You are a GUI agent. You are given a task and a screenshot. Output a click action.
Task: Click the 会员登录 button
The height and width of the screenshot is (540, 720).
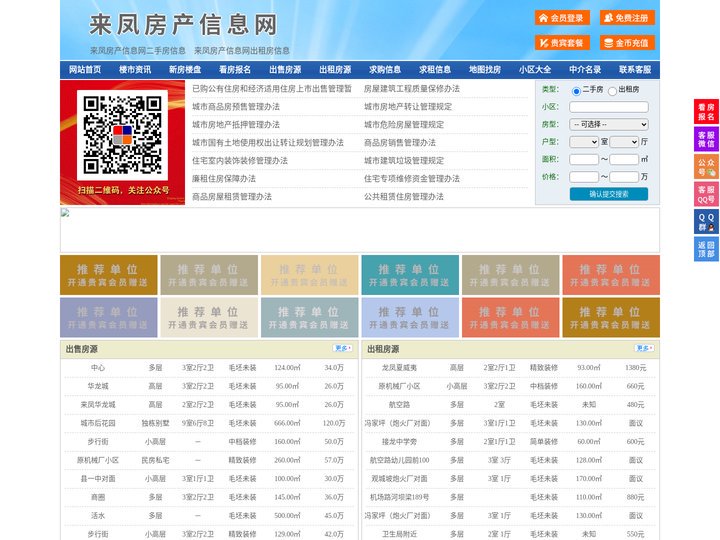[x=562, y=18]
